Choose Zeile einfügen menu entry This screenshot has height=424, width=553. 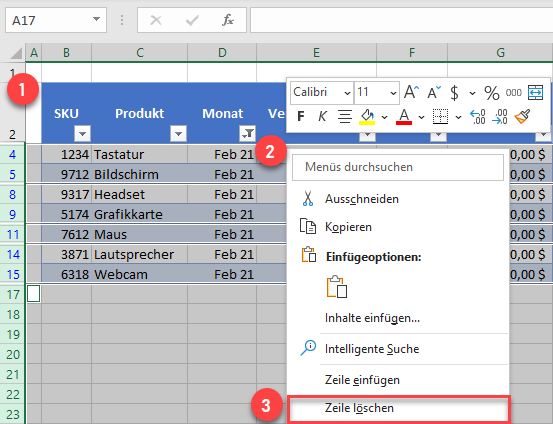pyautogui.click(x=398, y=380)
